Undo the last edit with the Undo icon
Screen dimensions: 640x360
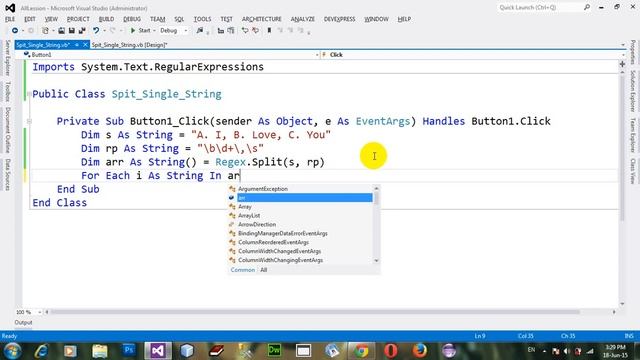point(96,31)
